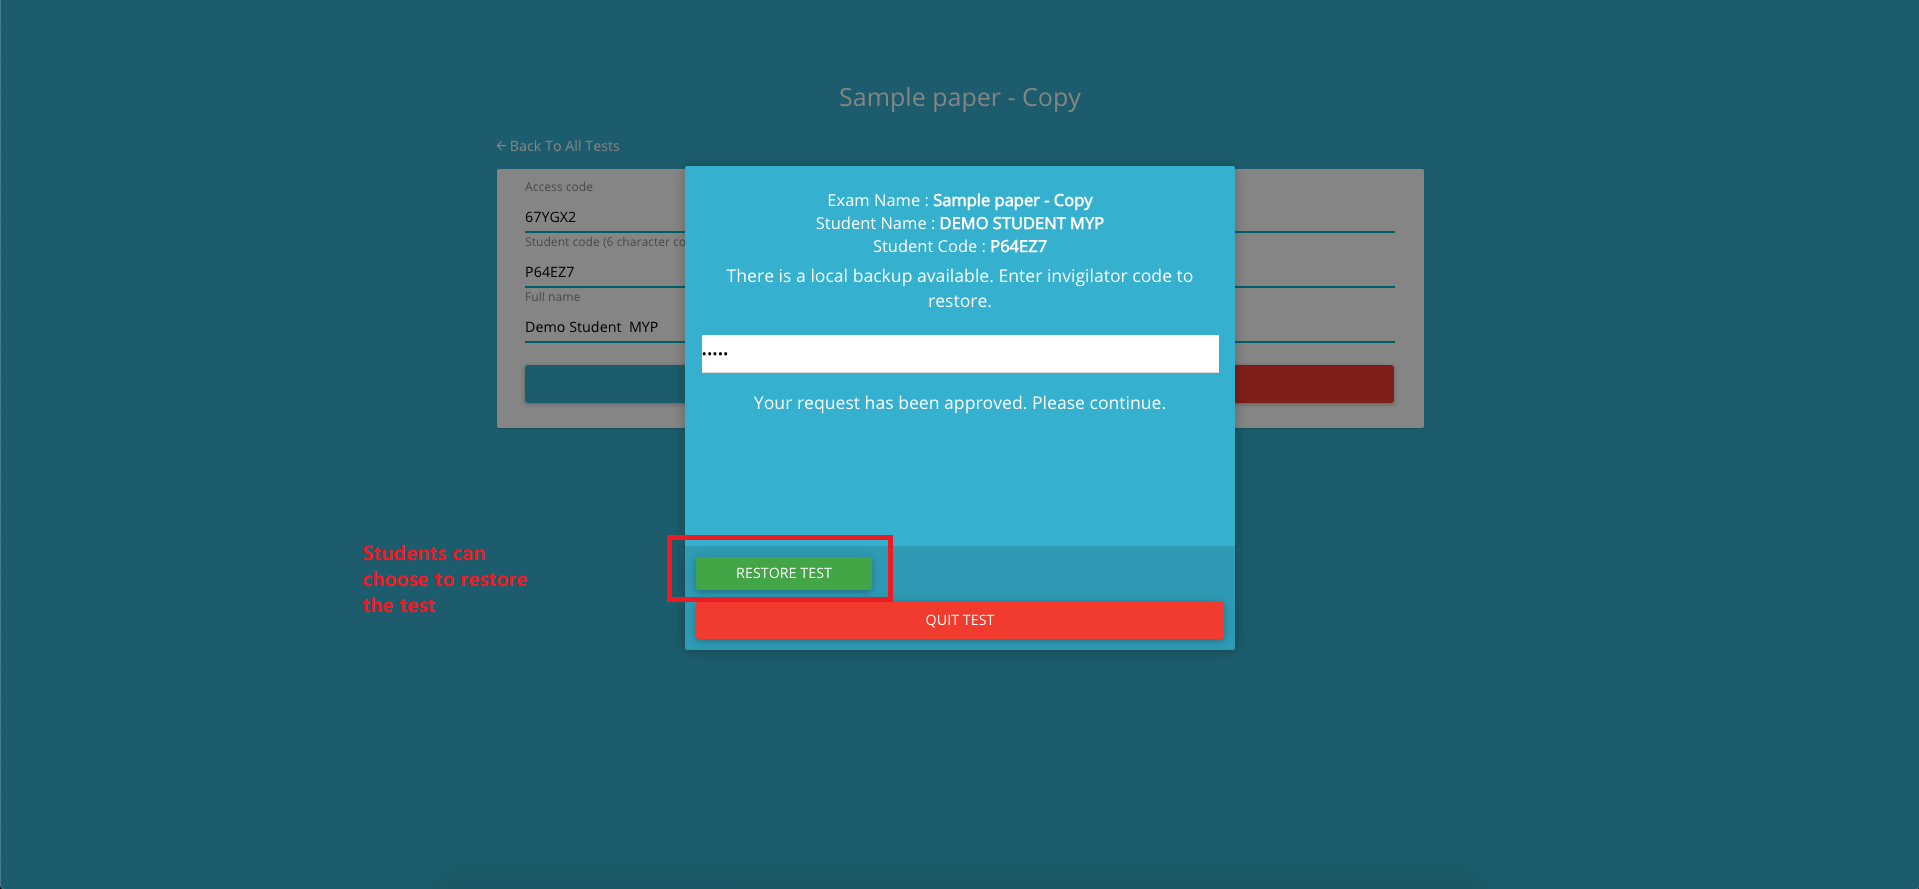1919x889 pixels.
Task: Click the request approved confirmation message
Action: pos(959,403)
